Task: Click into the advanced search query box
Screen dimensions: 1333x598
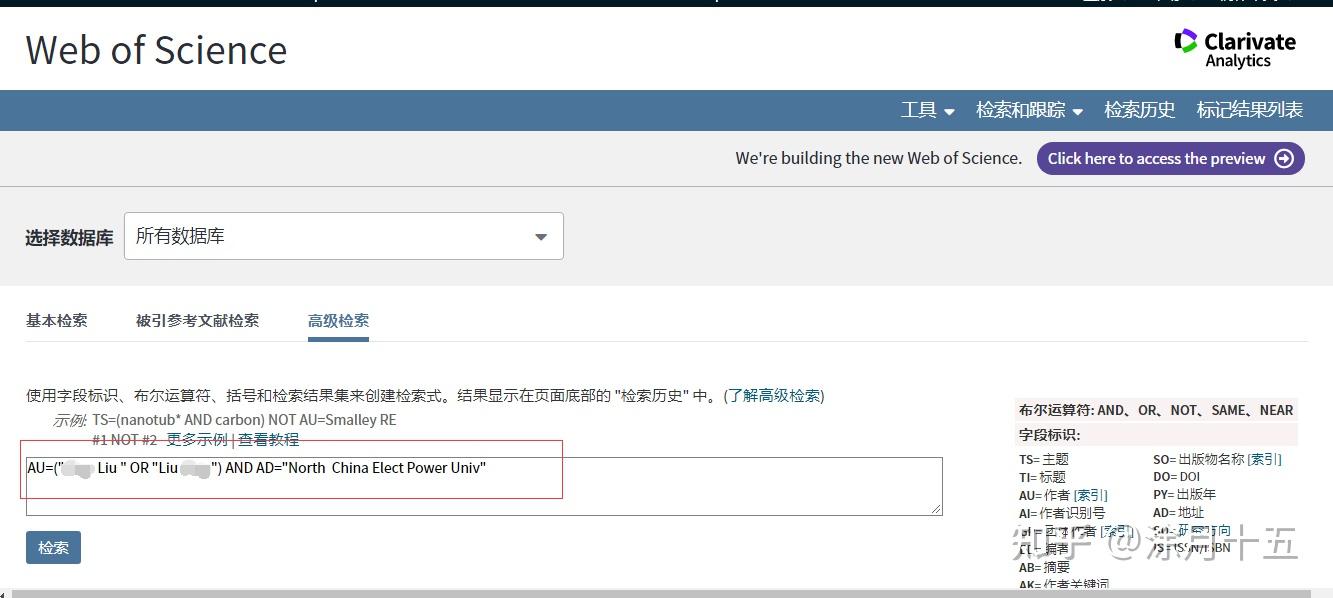Action: (484, 486)
